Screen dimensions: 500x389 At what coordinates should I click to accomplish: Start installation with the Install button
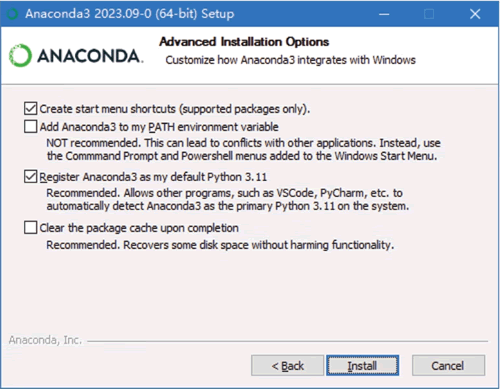coord(362,365)
